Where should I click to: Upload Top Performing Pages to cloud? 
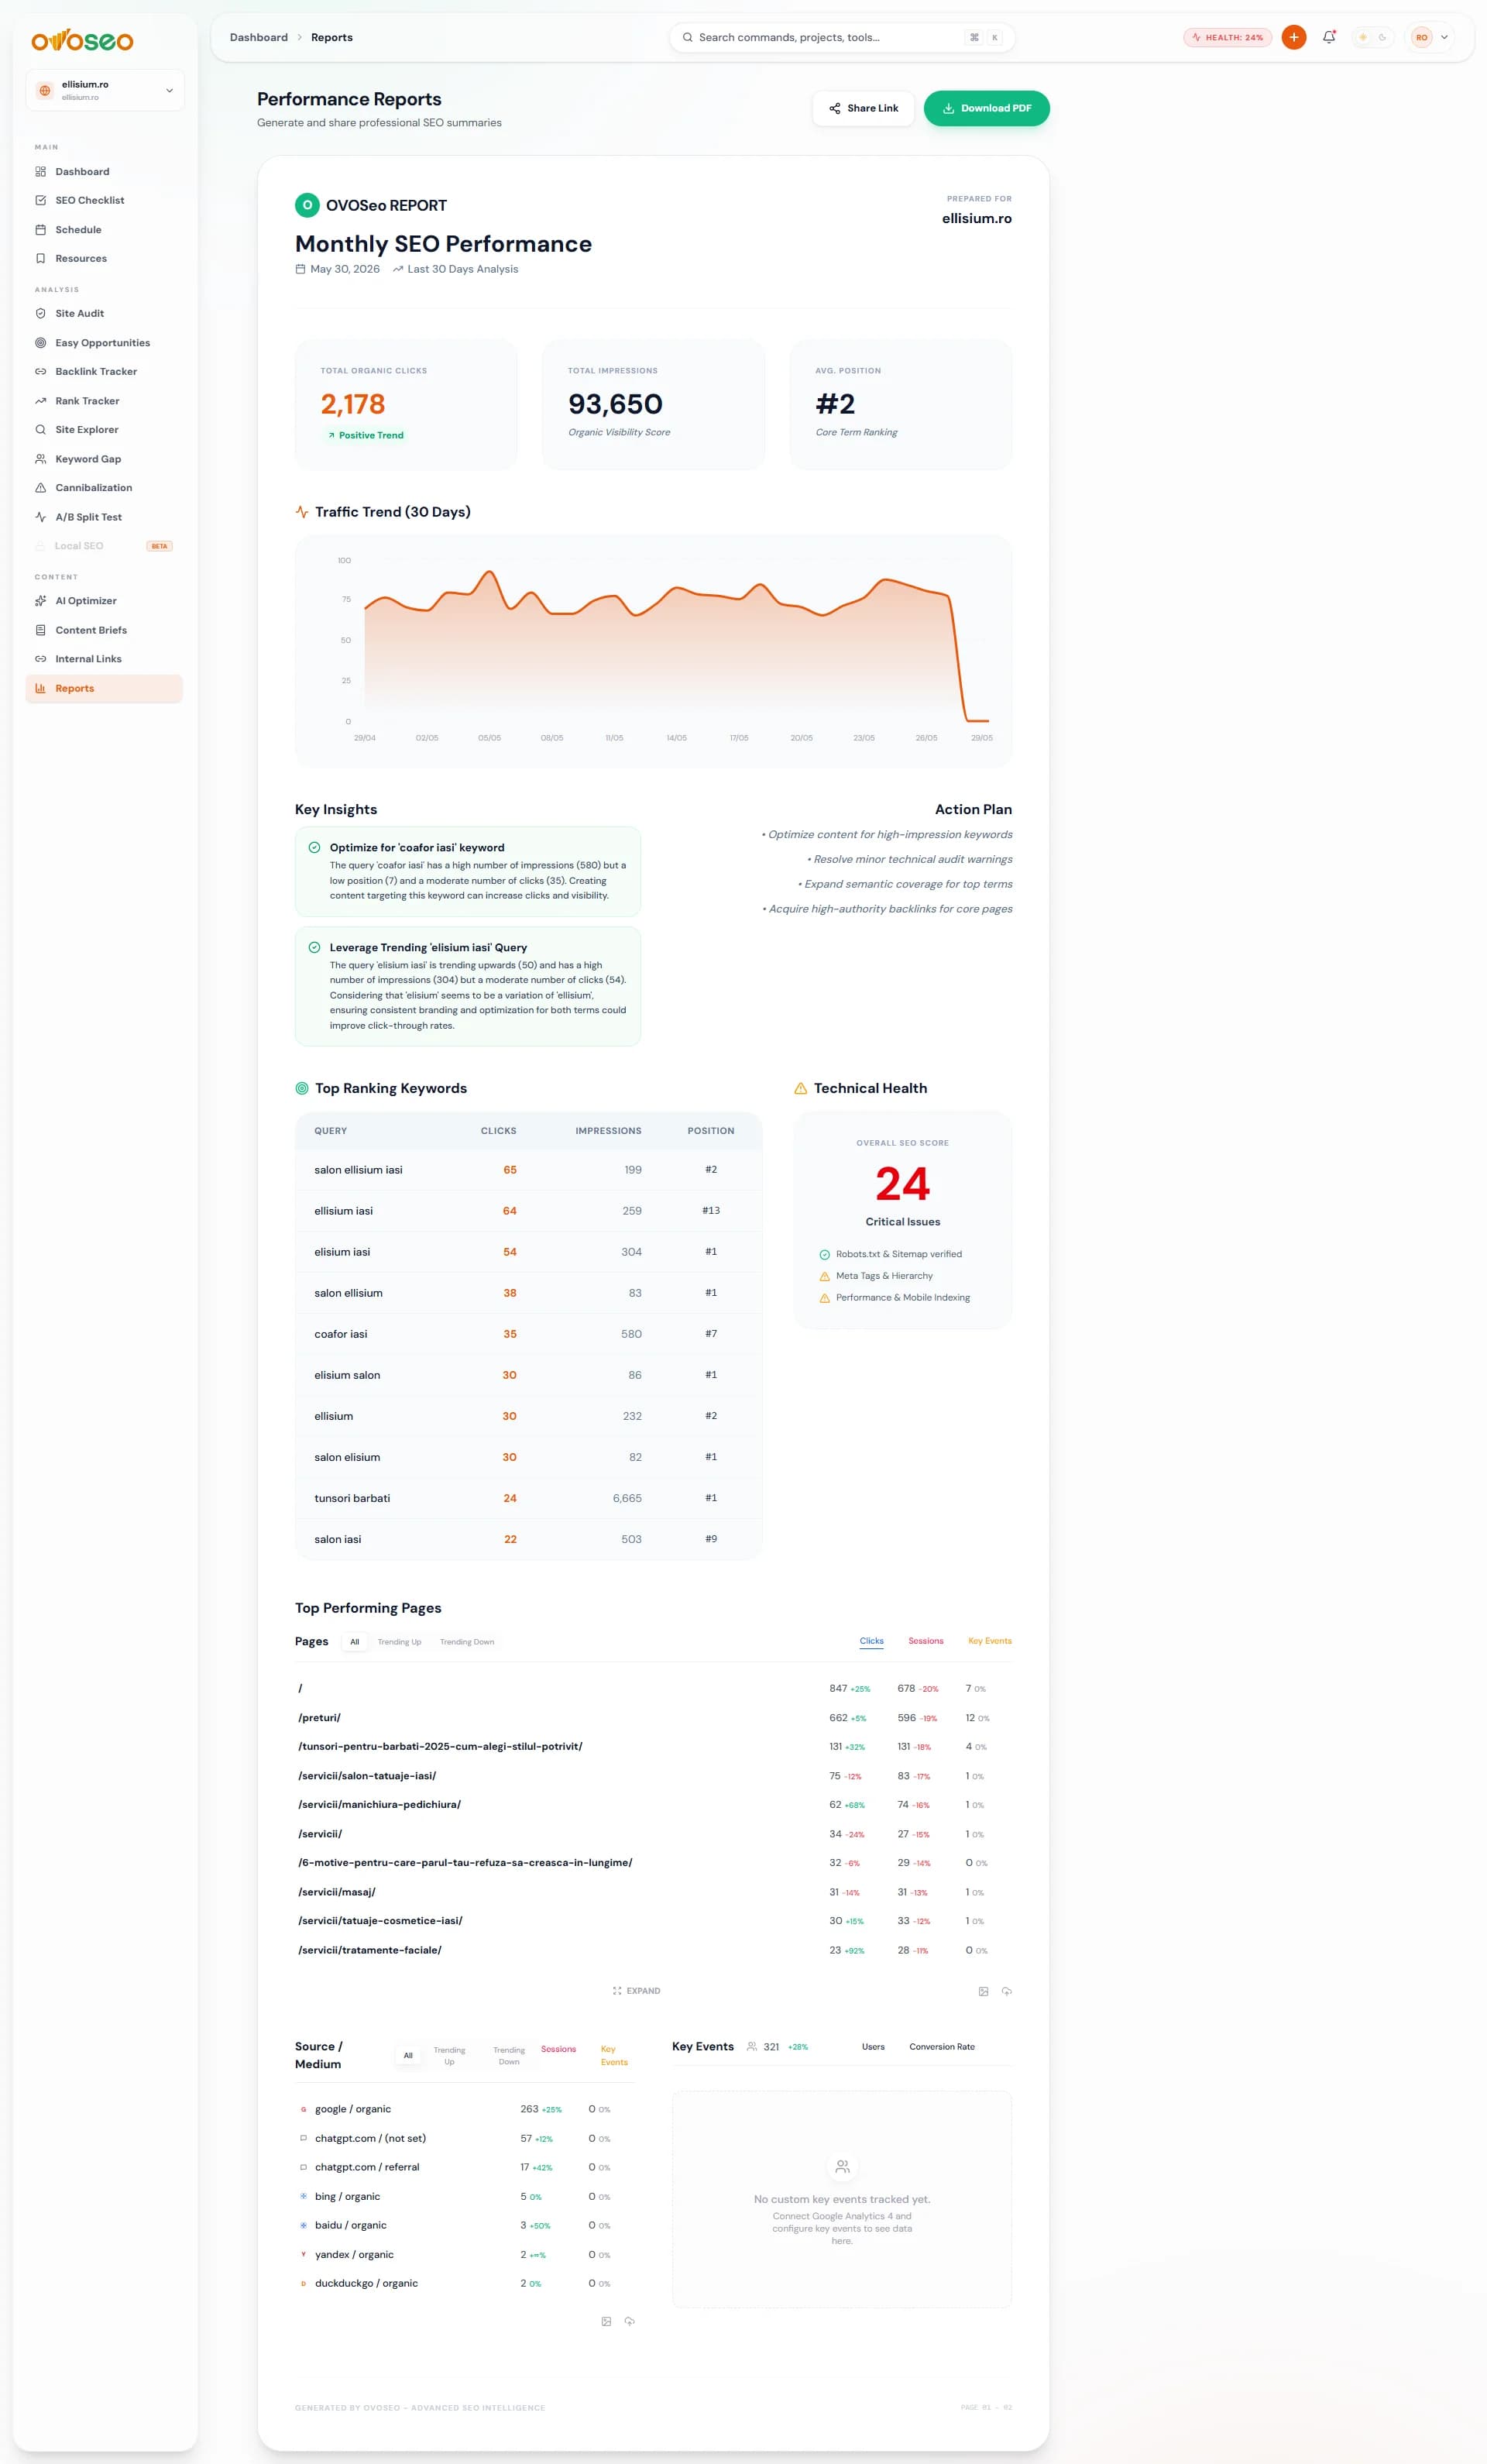tap(1006, 1991)
